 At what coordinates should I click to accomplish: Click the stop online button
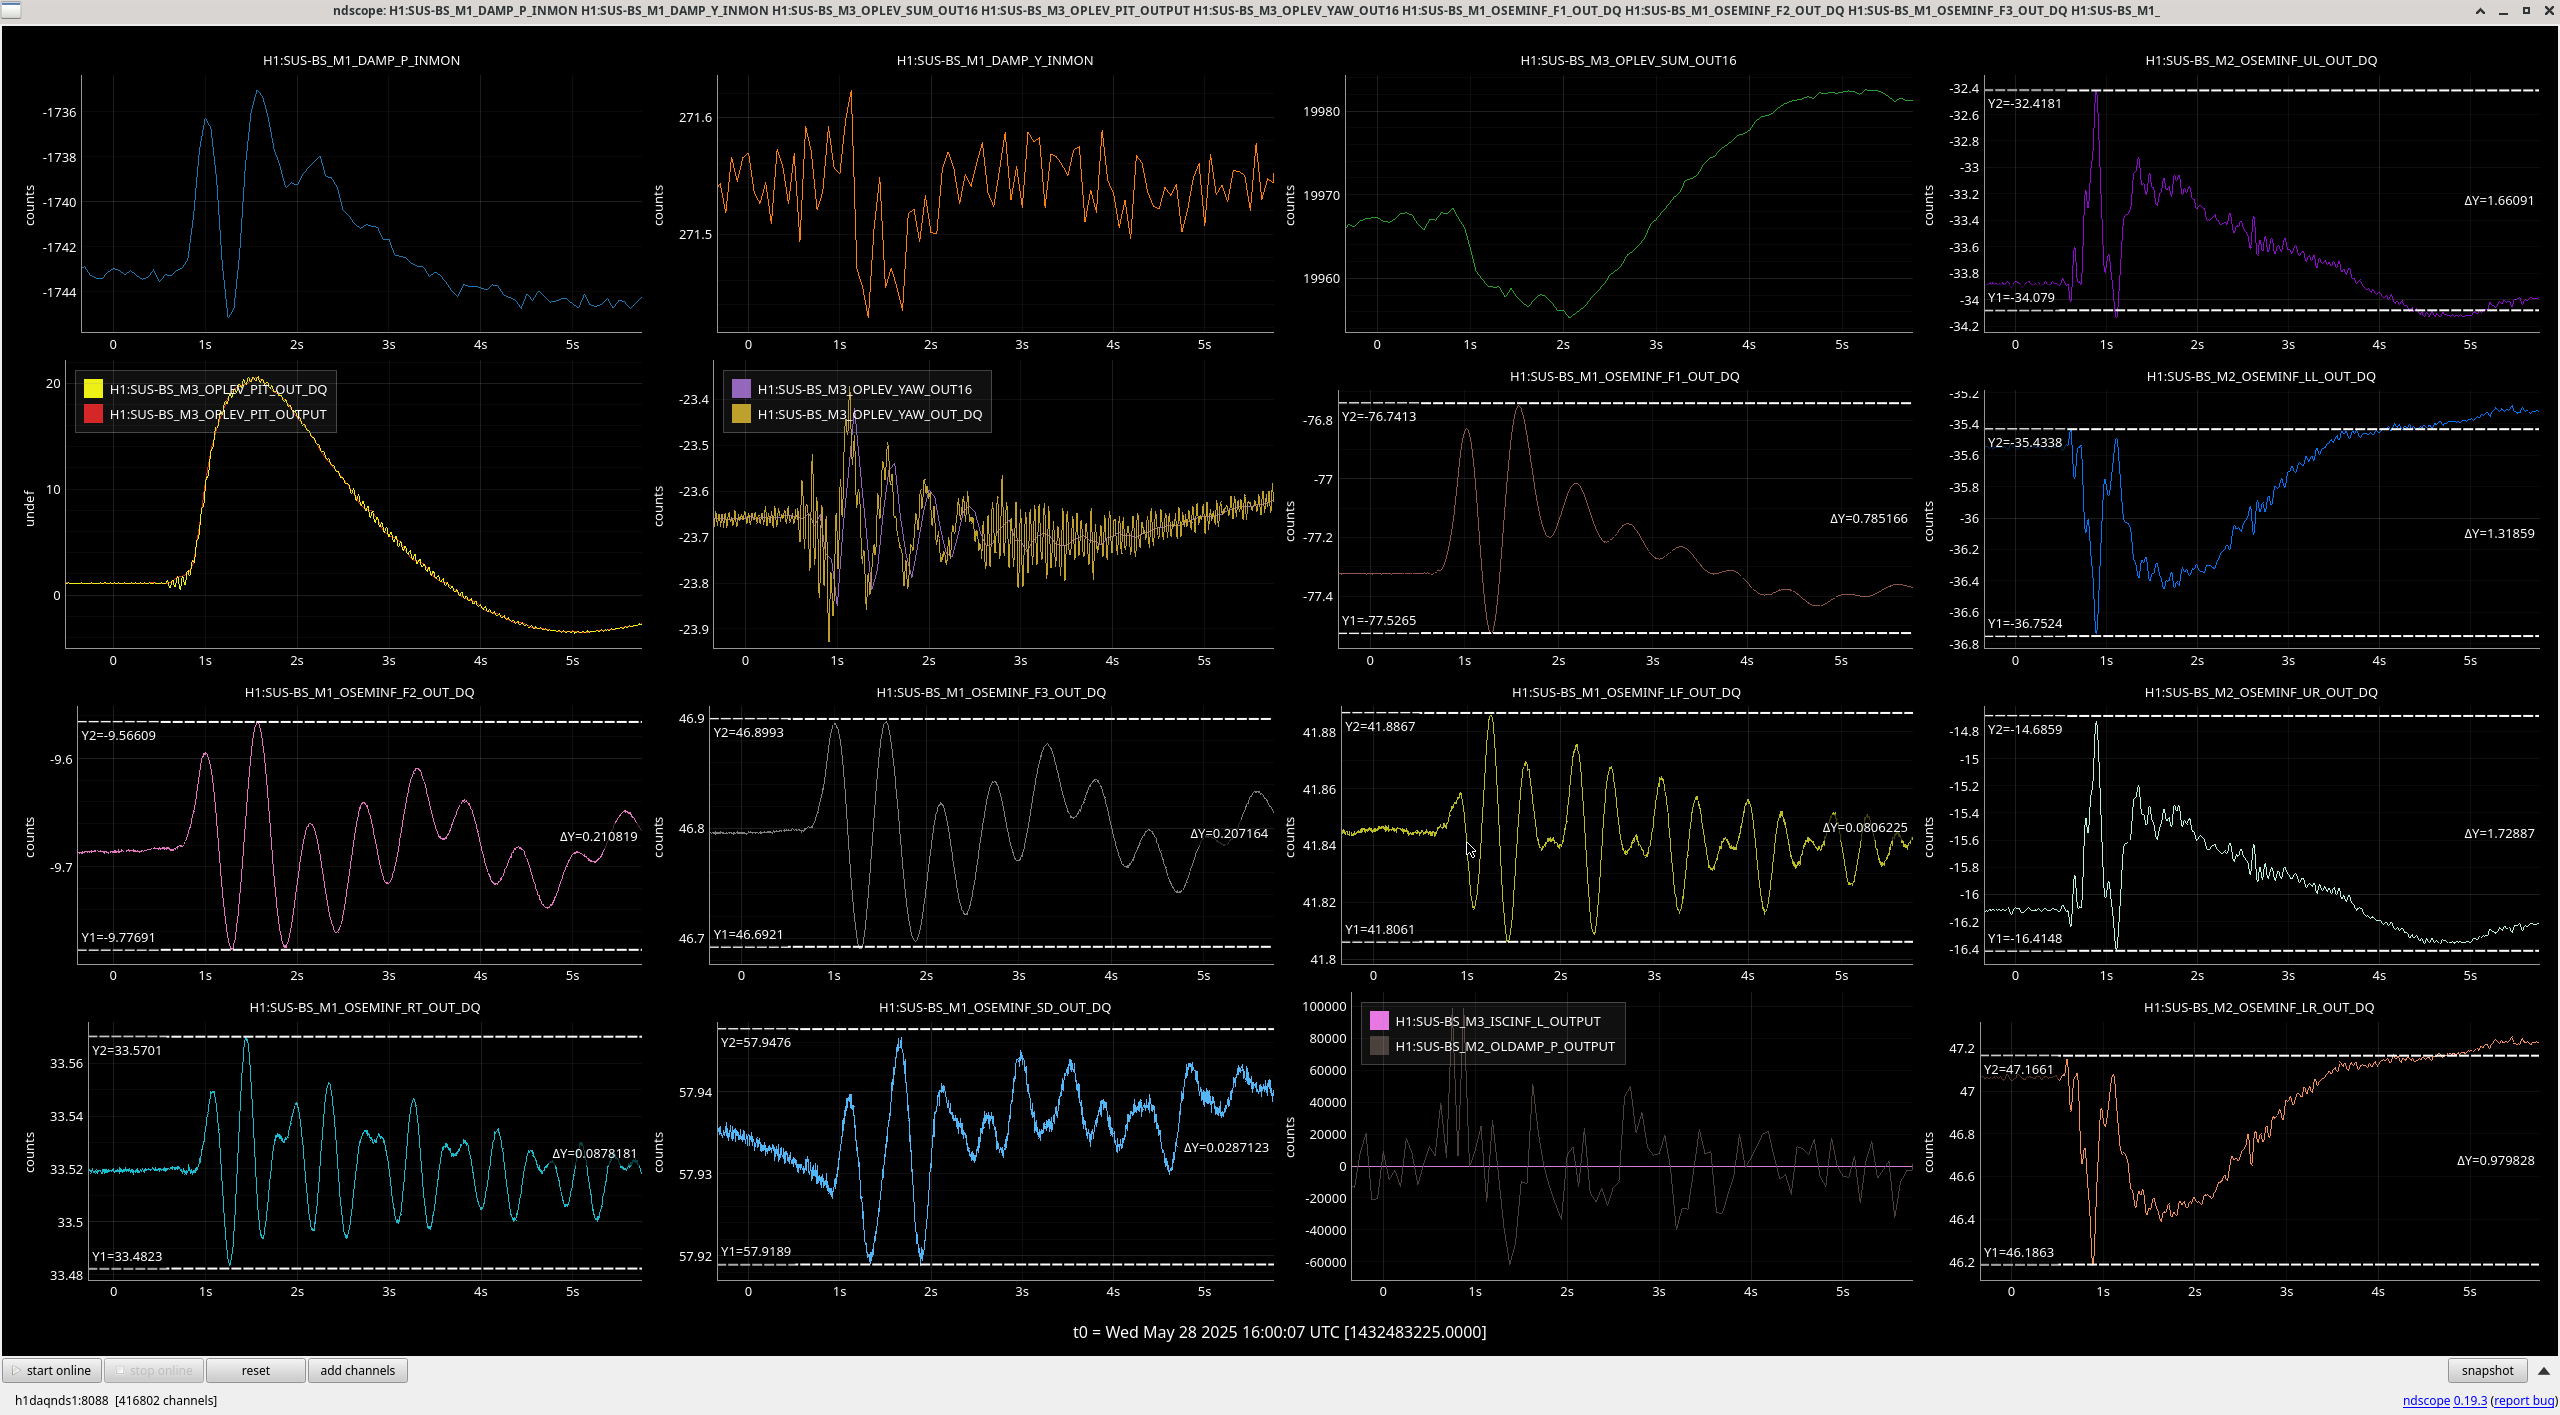154,1370
